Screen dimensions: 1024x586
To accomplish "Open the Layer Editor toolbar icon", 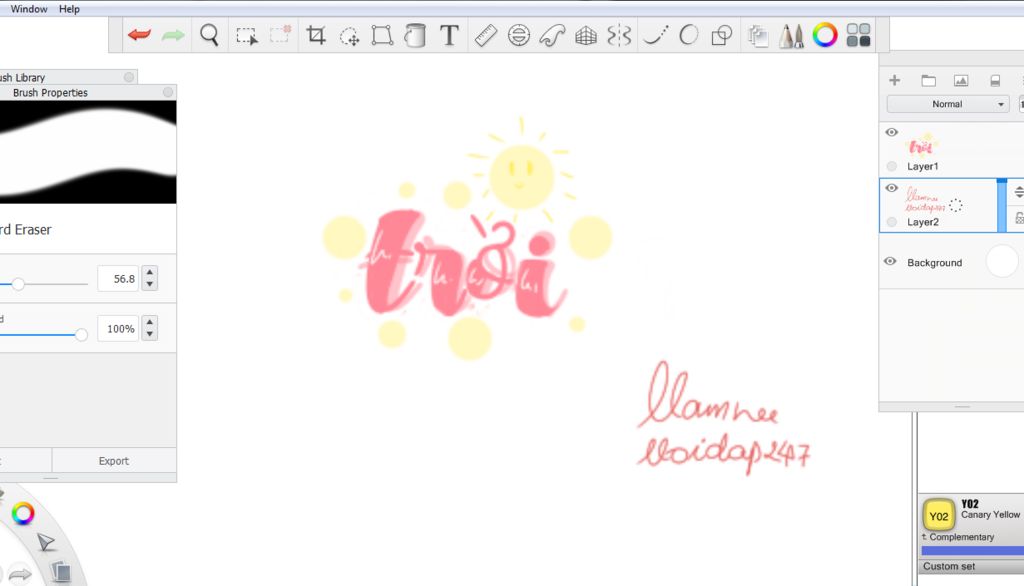I will point(758,36).
